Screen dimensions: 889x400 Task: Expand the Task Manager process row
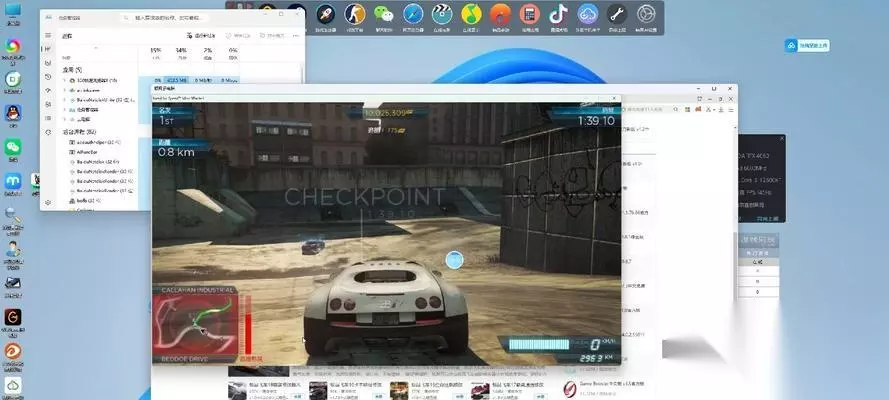click(64, 110)
